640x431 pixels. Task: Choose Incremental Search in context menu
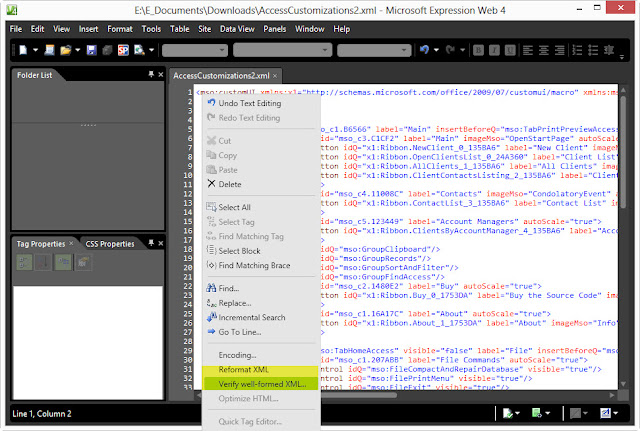point(261,317)
